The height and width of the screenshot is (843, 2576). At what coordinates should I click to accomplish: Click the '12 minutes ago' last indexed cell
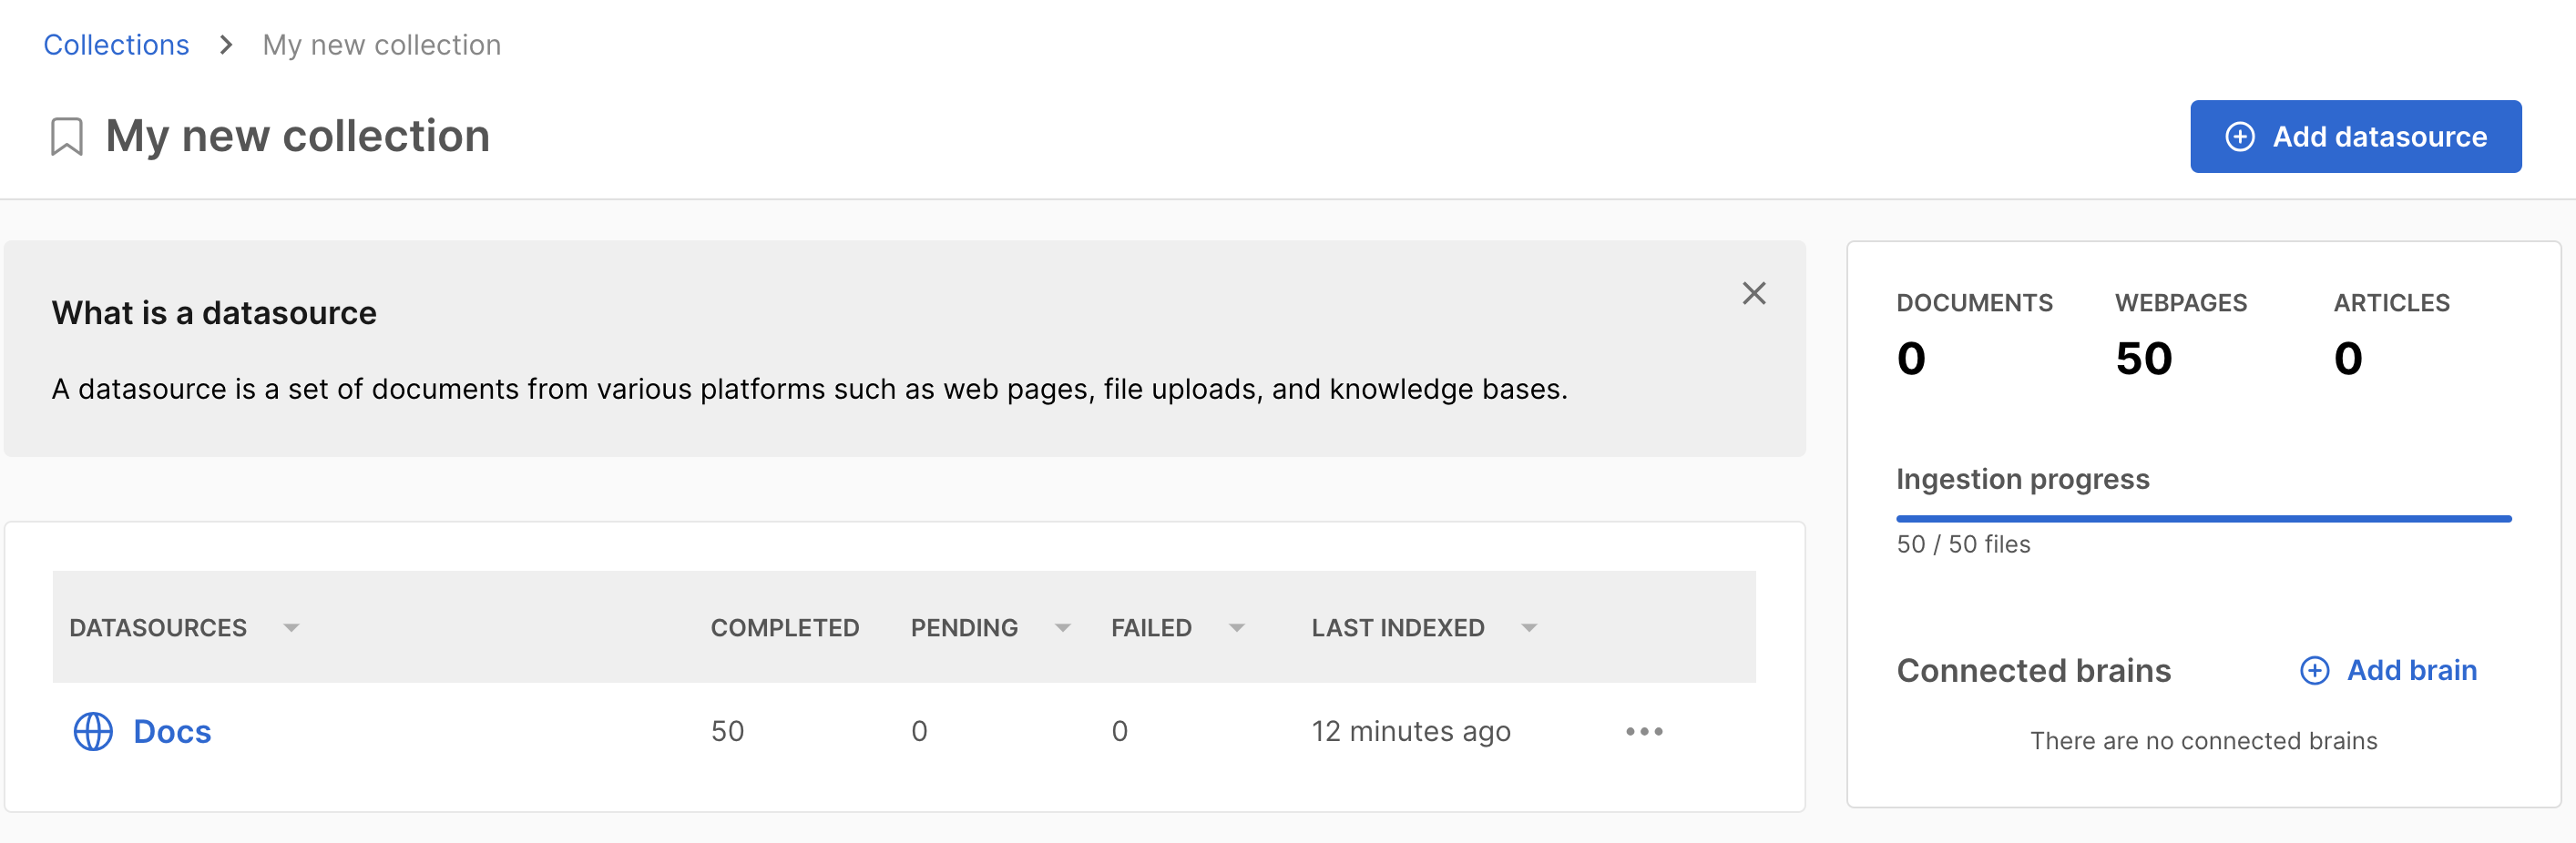coord(1410,731)
